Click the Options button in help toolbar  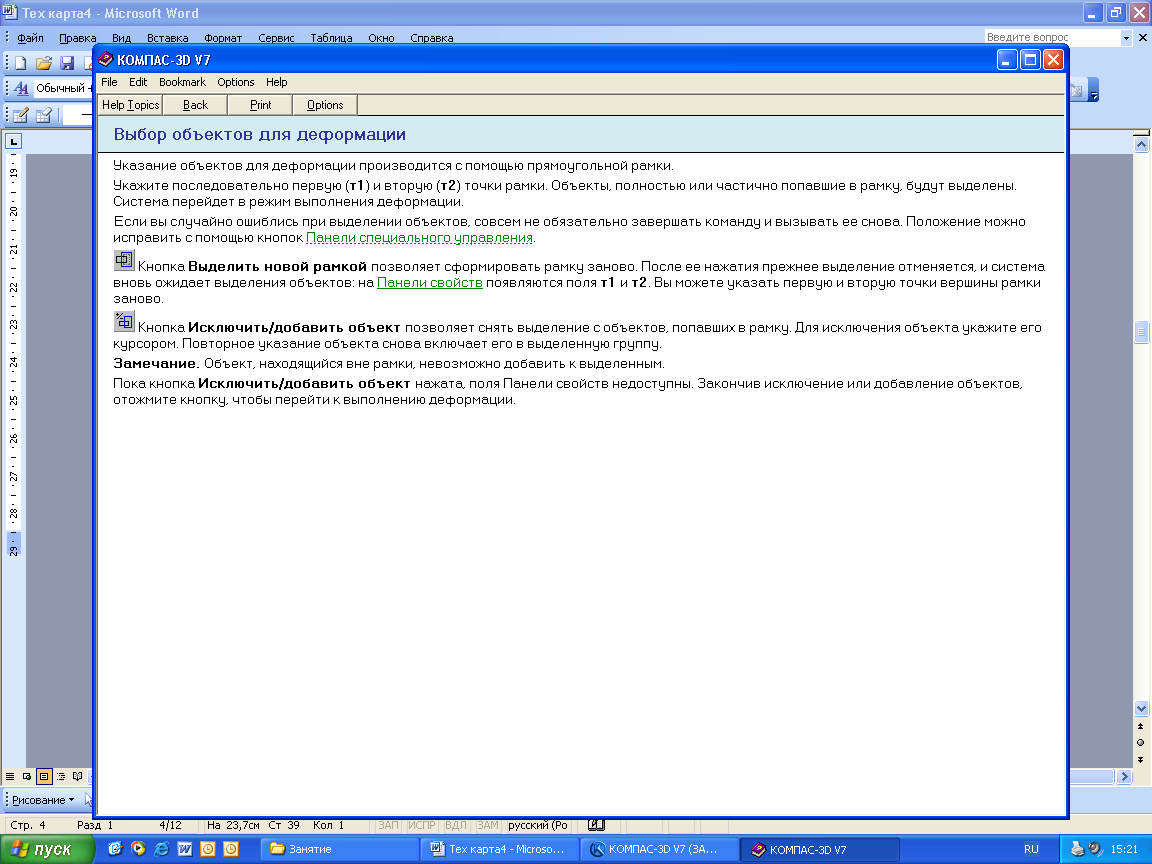pyautogui.click(x=325, y=105)
